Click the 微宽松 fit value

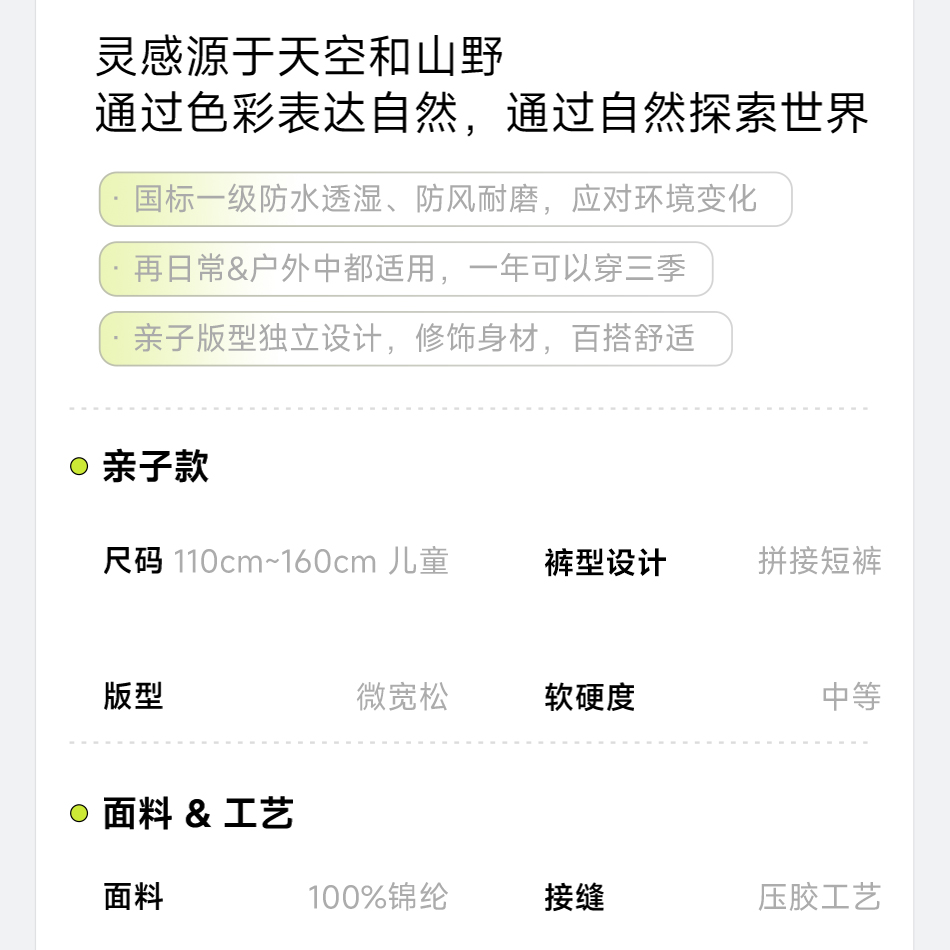coord(402,696)
